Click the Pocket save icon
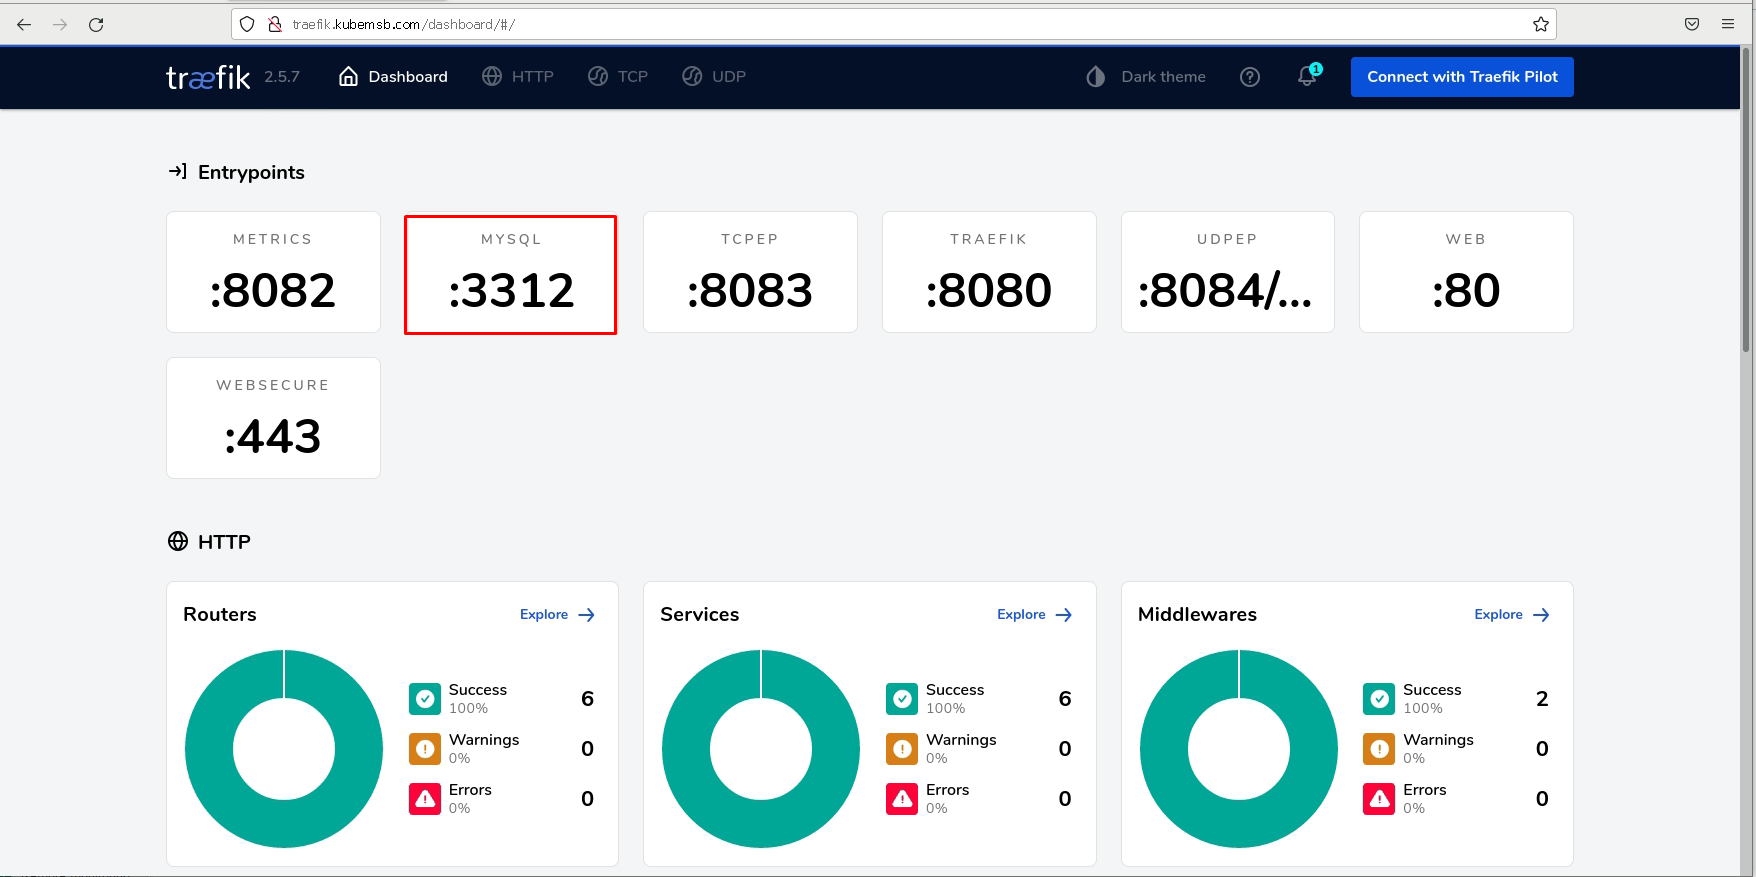The width and height of the screenshot is (1756, 877). [x=1691, y=24]
